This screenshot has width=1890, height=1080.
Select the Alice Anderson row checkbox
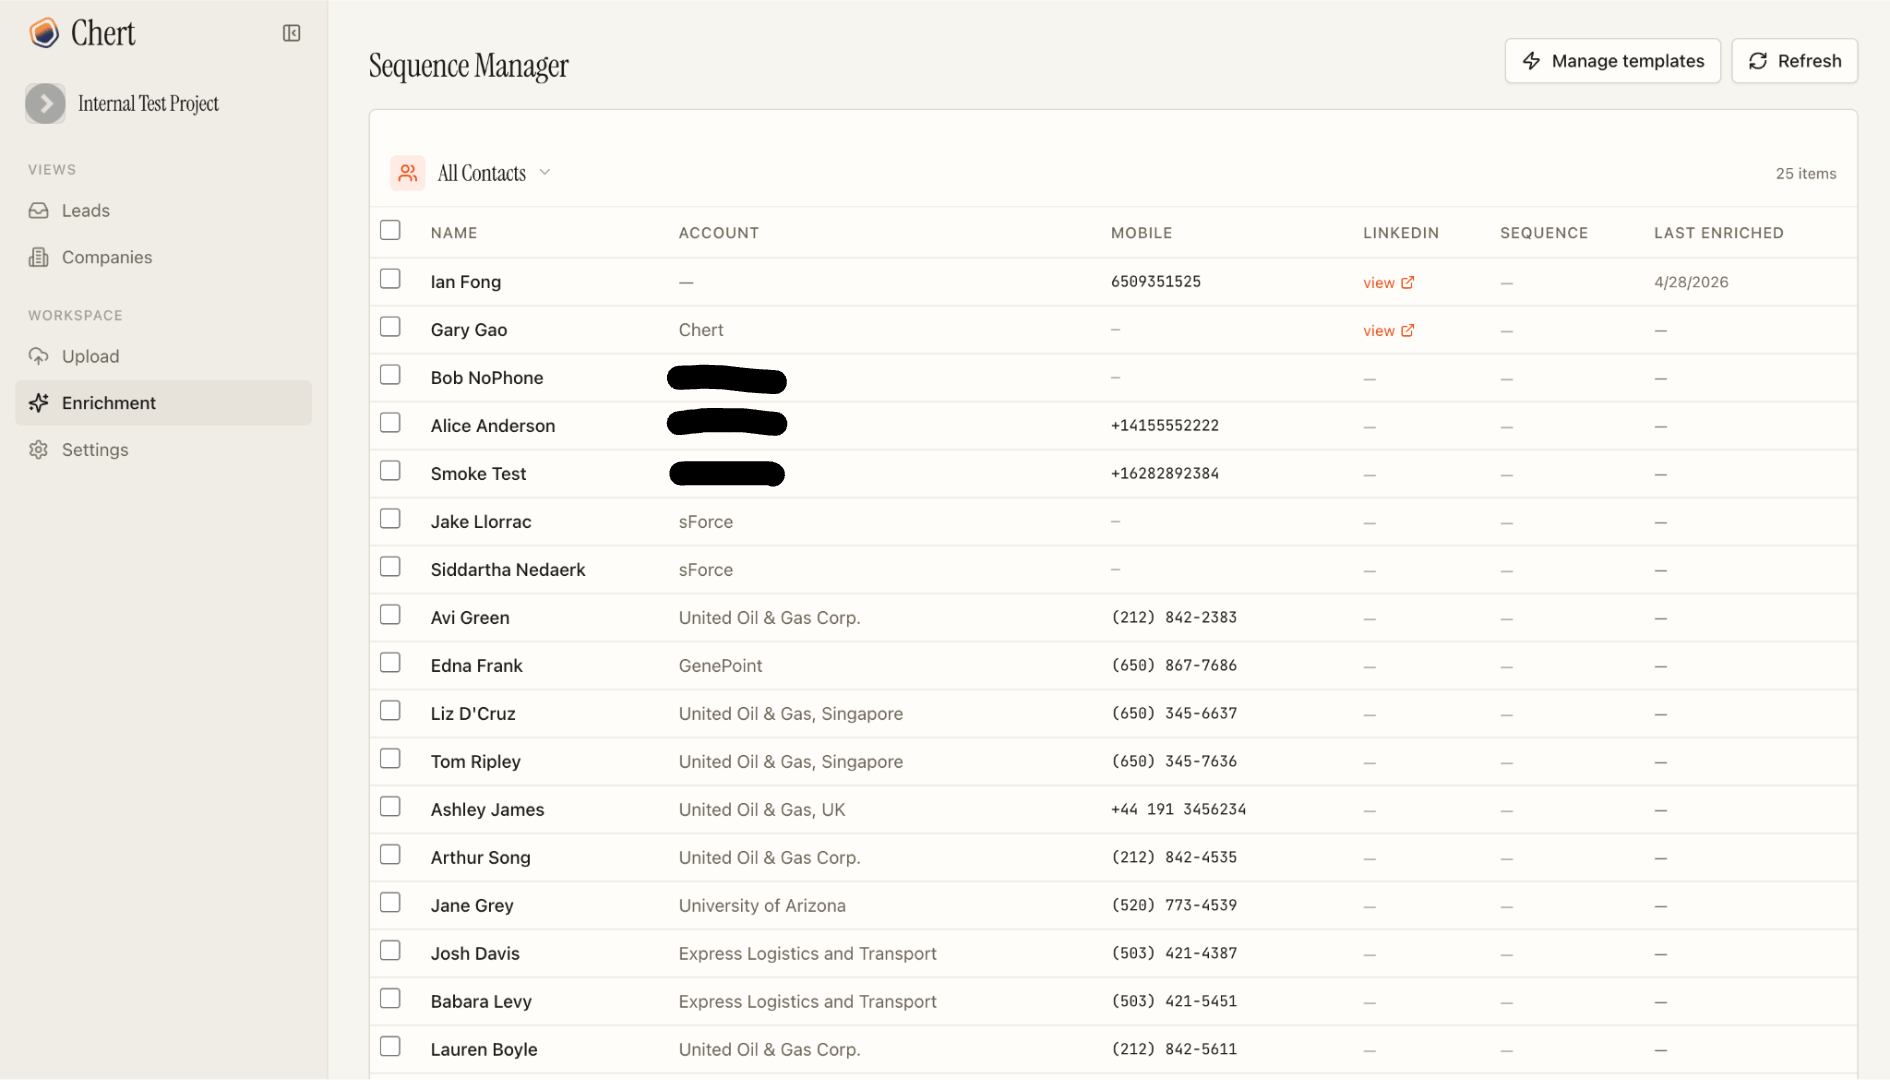[390, 423]
